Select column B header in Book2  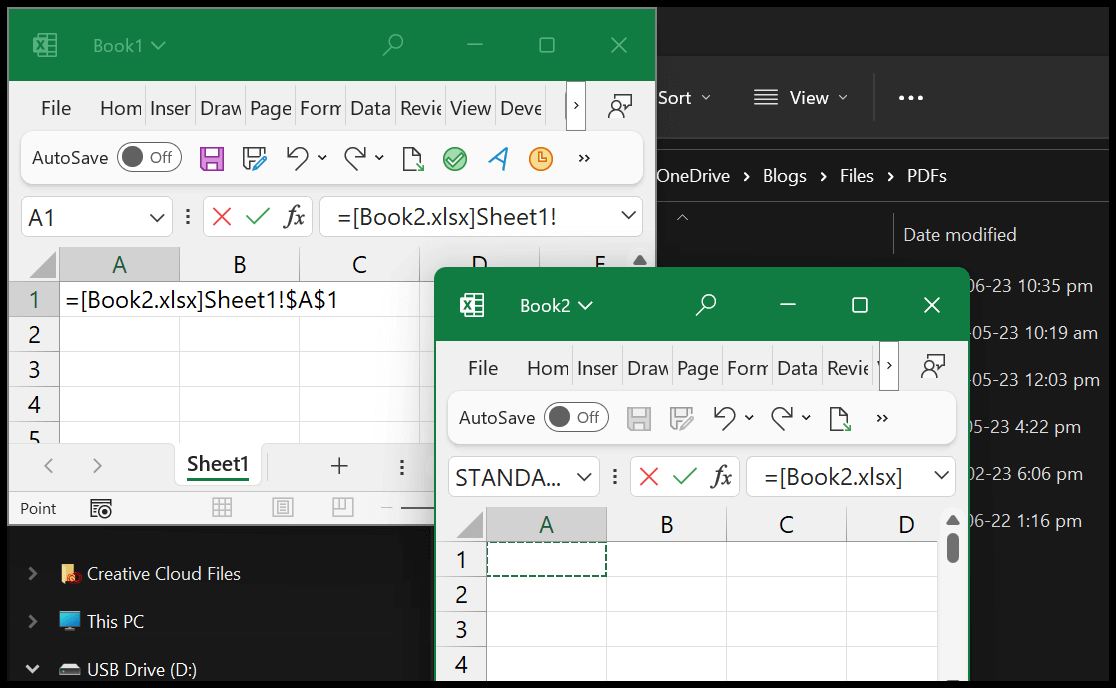(x=666, y=524)
